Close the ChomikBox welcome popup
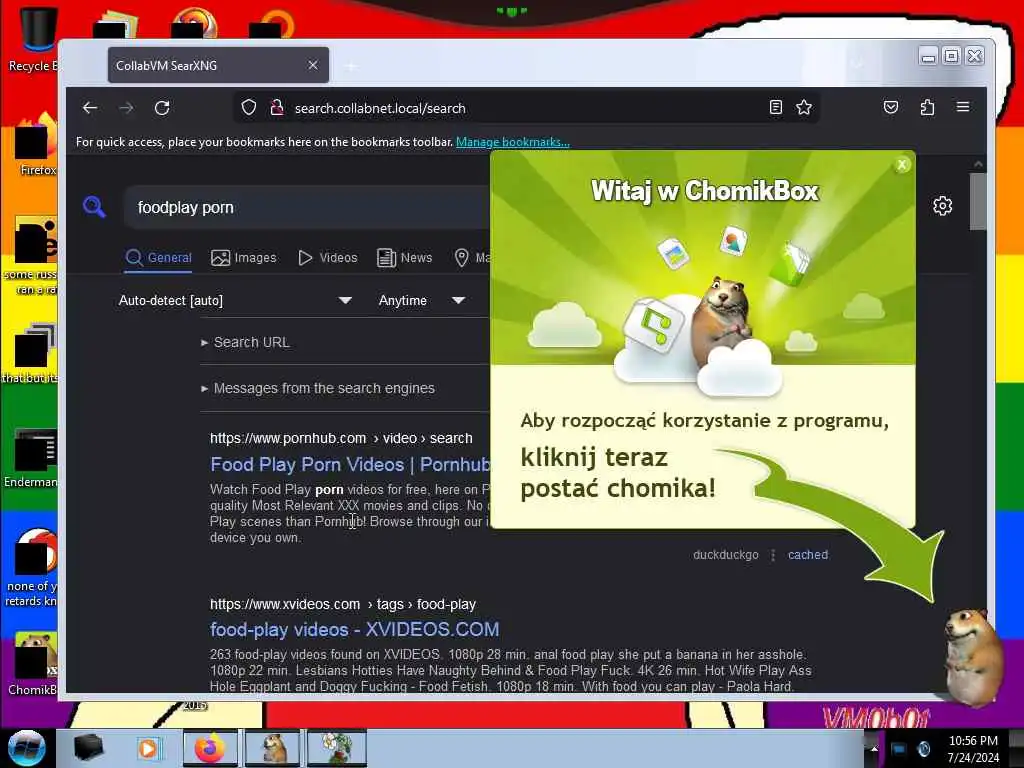This screenshot has height=768, width=1024. (902, 165)
